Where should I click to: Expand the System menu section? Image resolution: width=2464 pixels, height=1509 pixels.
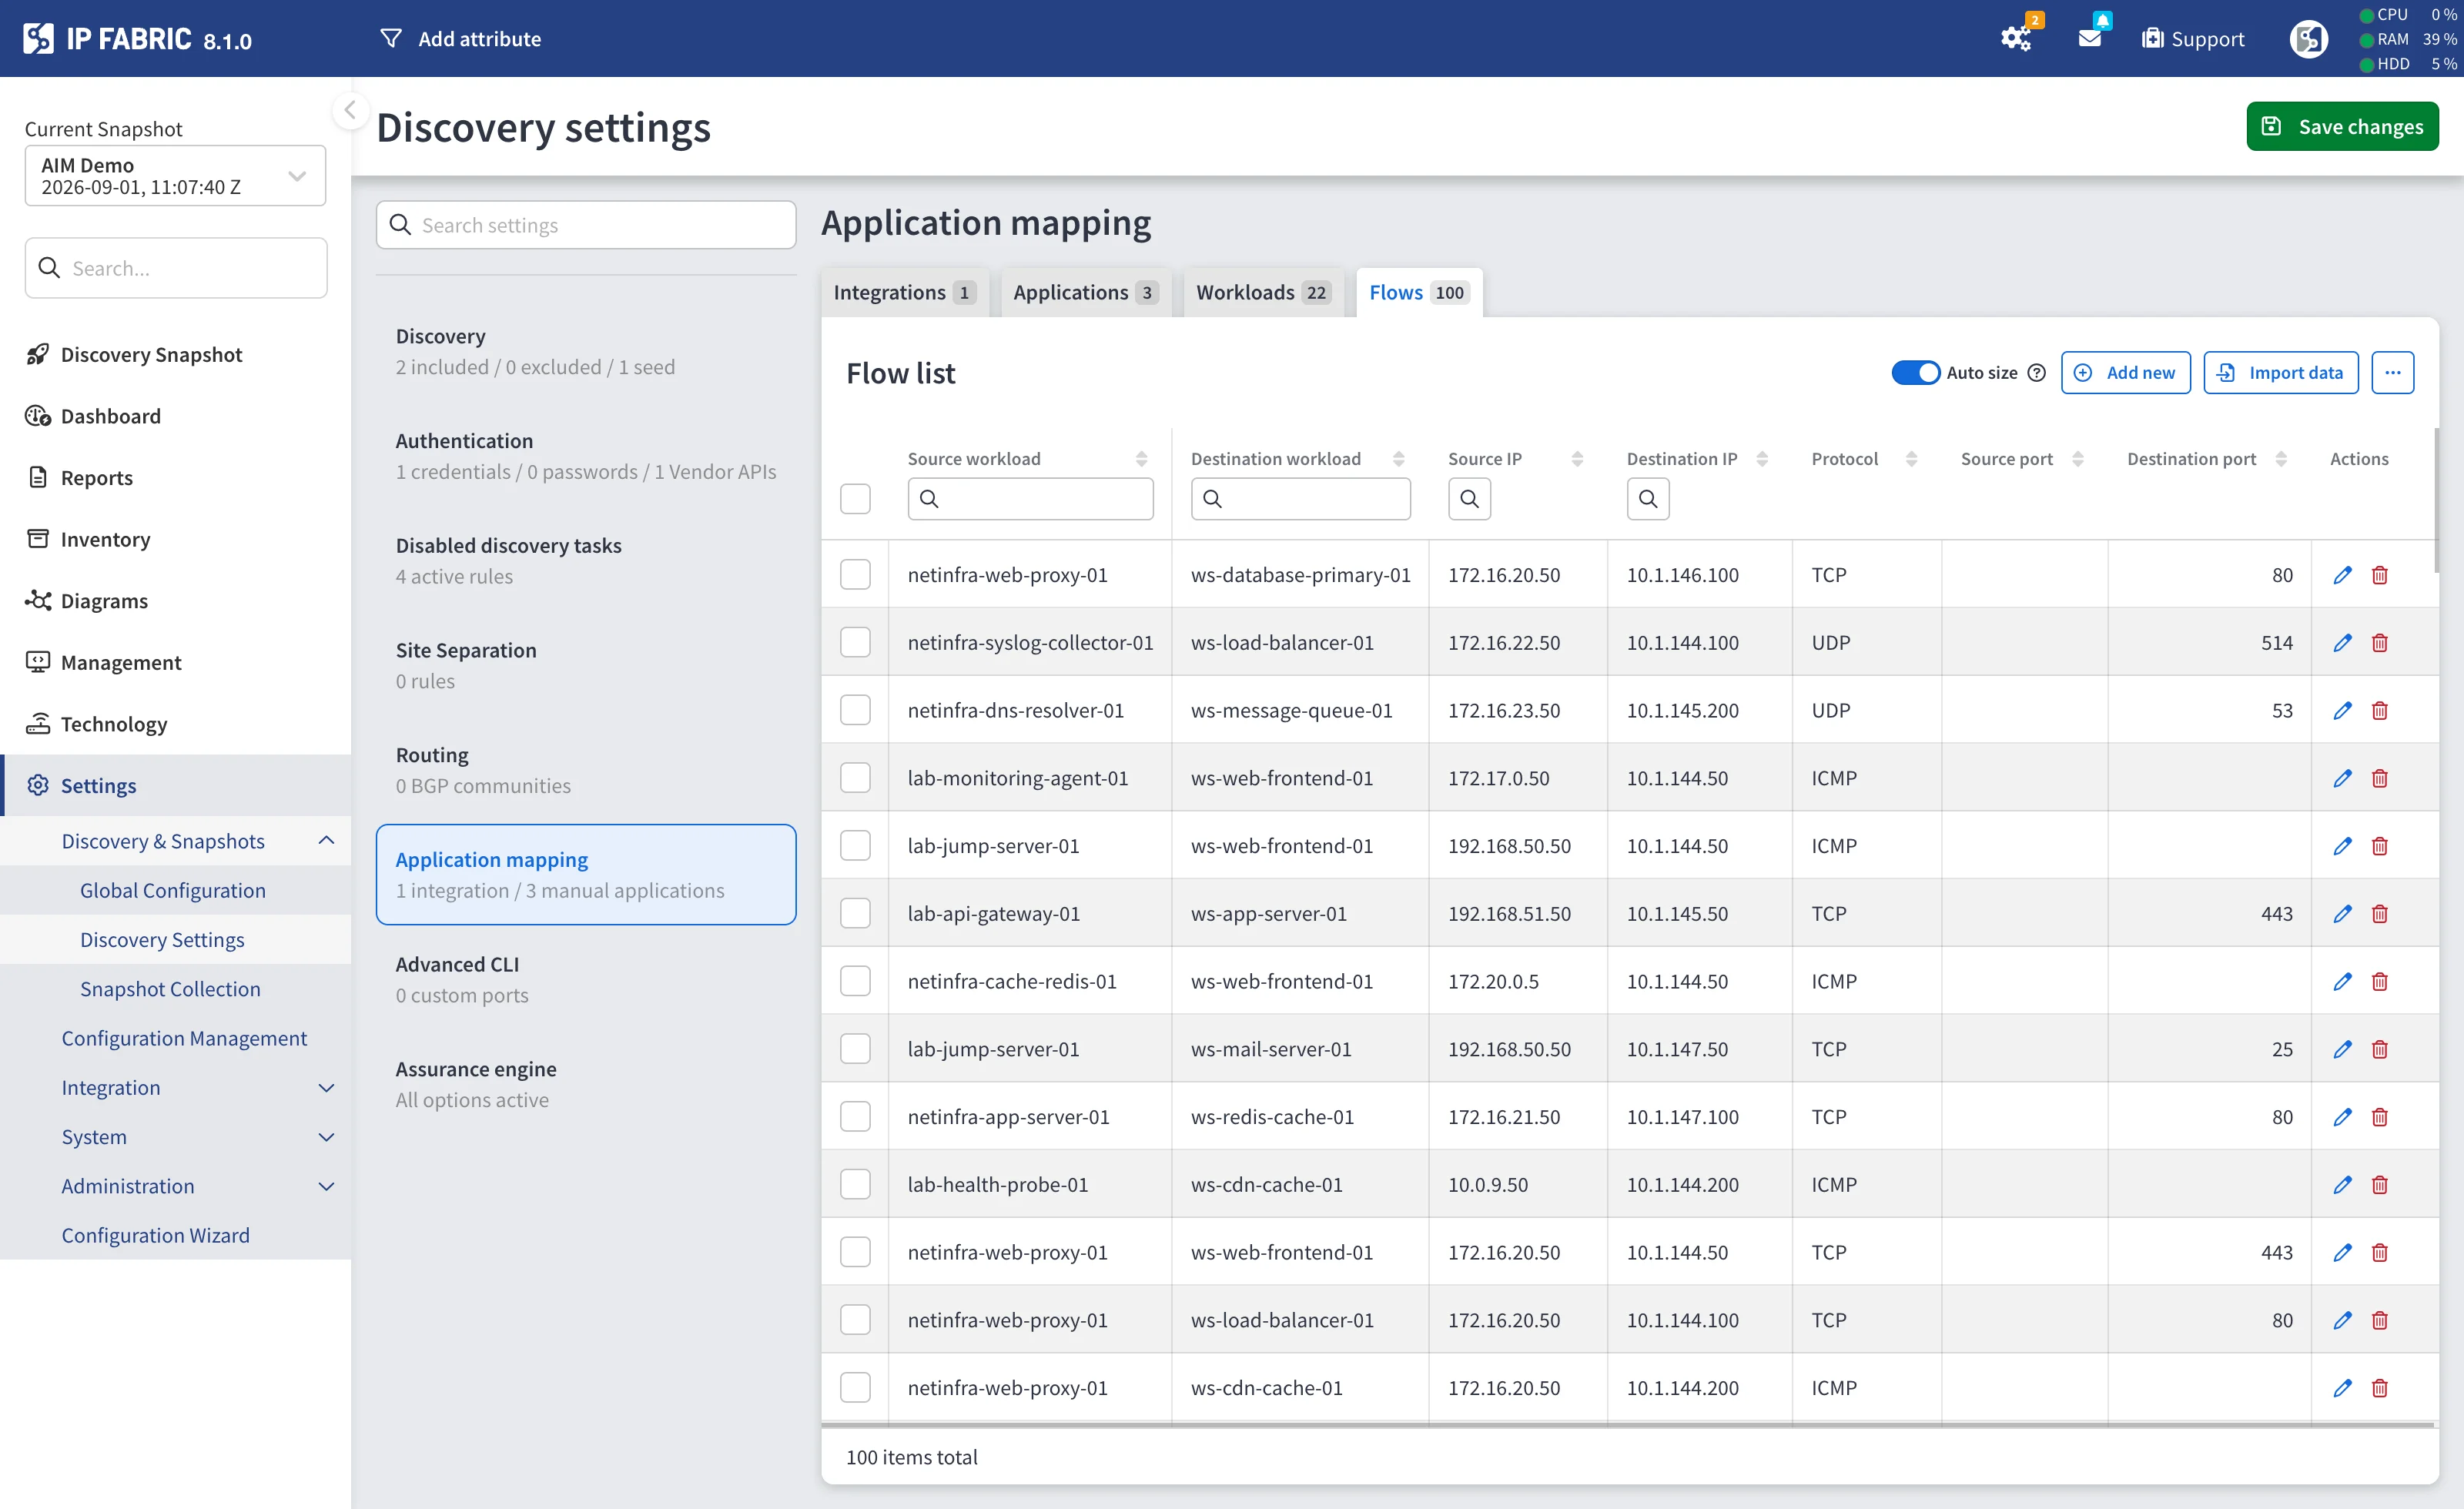click(326, 1137)
